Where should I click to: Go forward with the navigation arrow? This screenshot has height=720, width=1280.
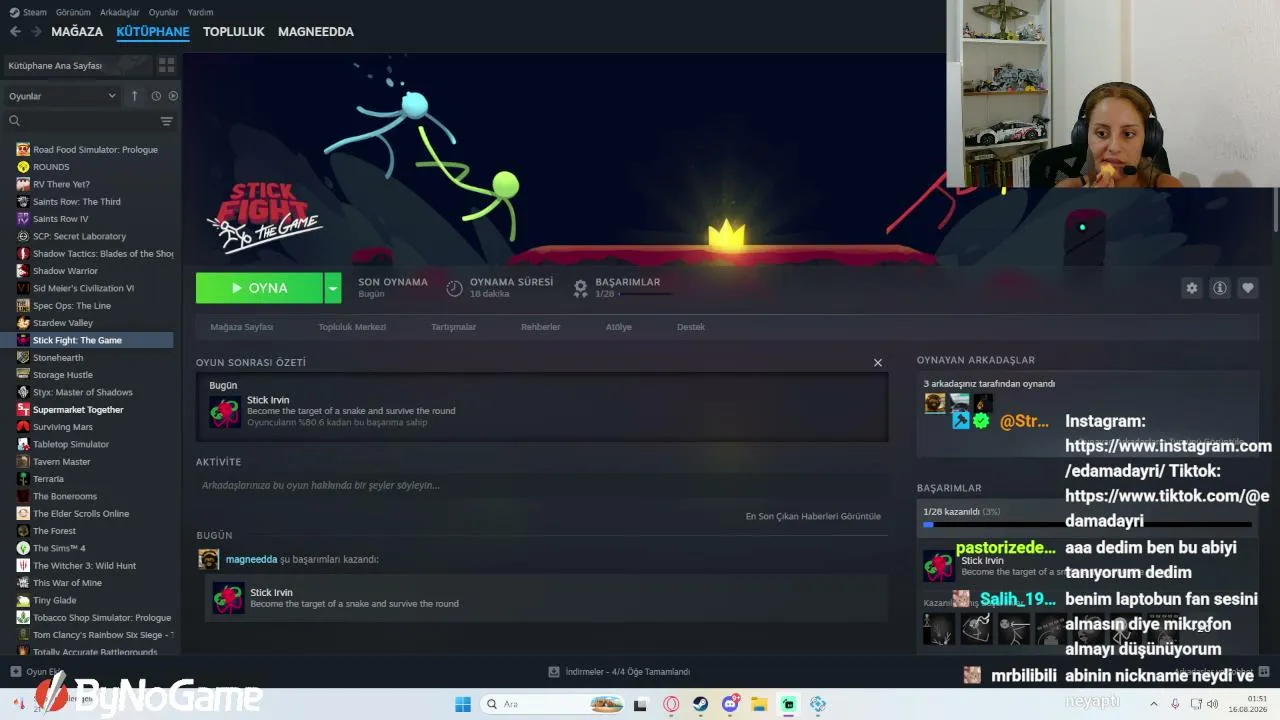[36, 32]
